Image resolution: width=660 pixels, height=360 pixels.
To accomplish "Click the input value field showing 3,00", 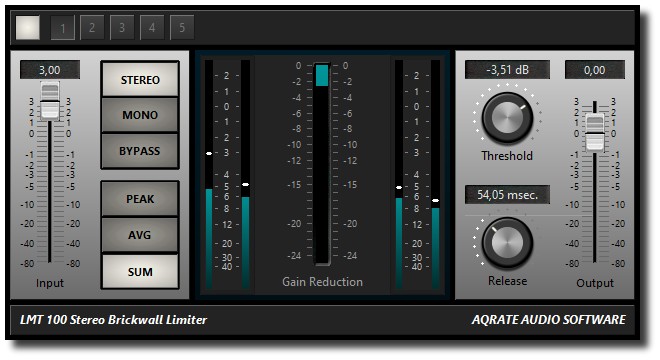I will 50,70.
